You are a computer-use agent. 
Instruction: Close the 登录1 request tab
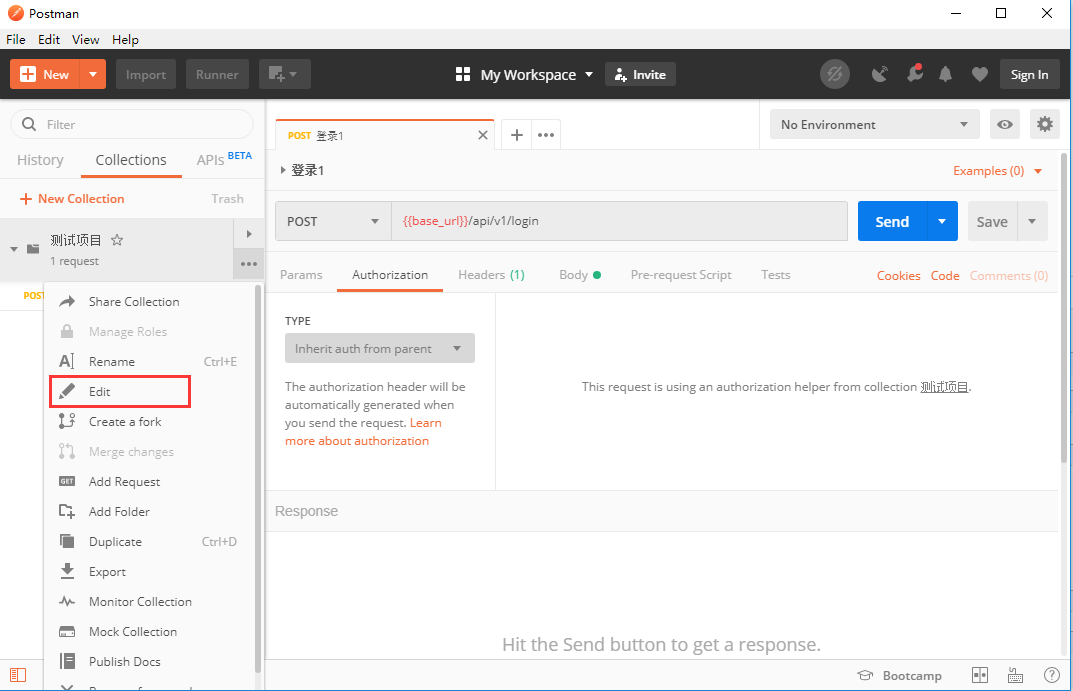(482, 135)
